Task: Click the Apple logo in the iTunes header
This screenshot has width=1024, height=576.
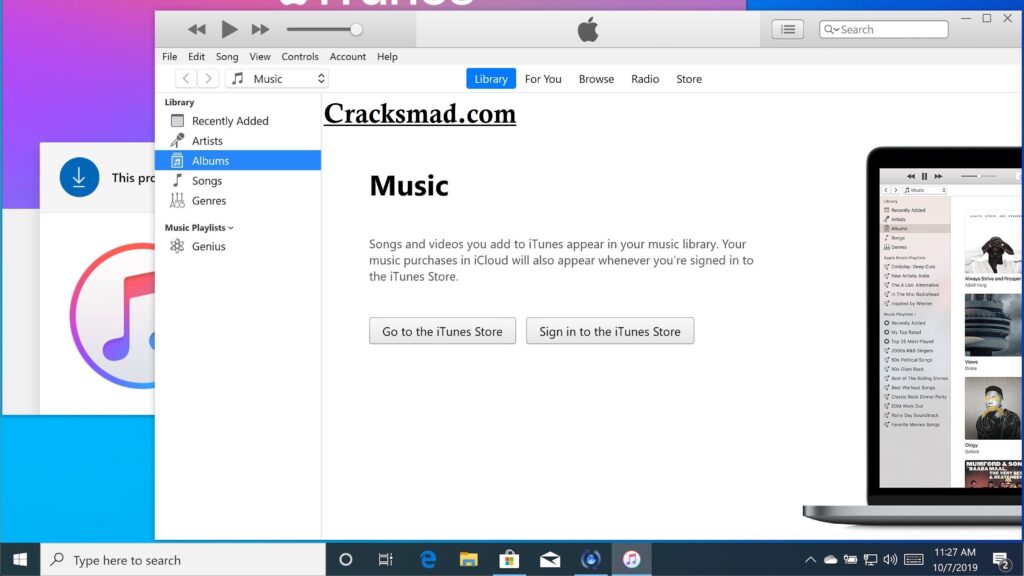Action: click(588, 30)
